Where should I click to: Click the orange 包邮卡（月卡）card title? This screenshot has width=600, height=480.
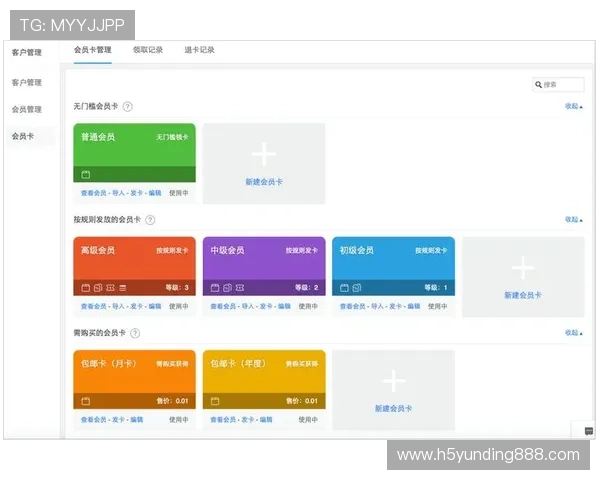point(109,364)
